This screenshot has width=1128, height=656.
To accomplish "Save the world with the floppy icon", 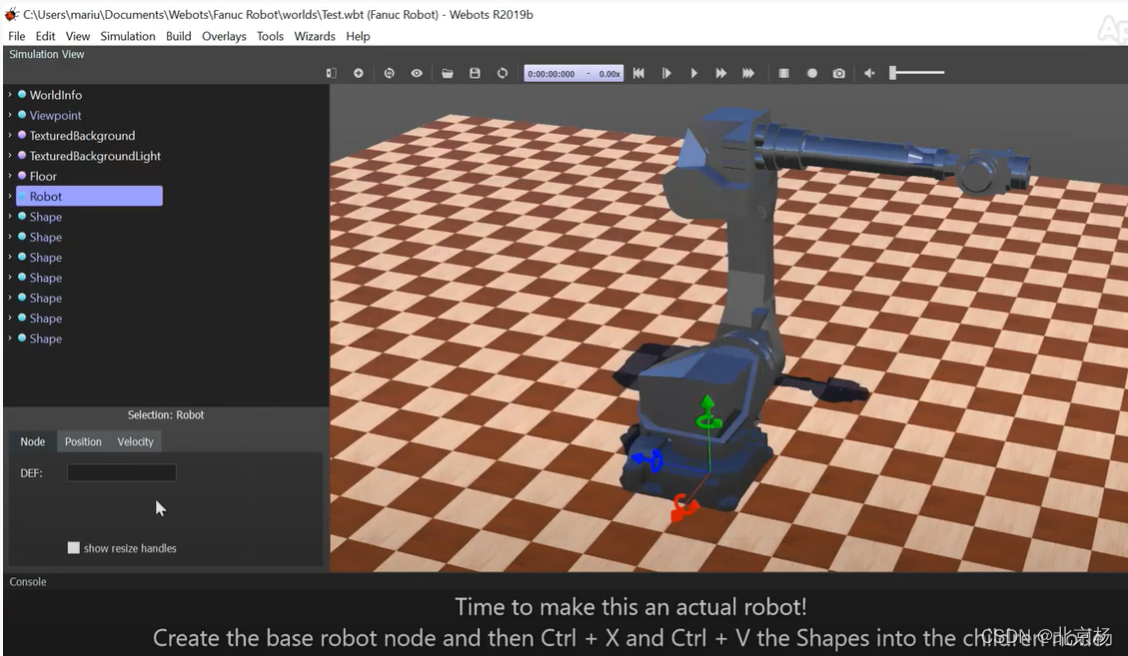I will (x=475, y=73).
